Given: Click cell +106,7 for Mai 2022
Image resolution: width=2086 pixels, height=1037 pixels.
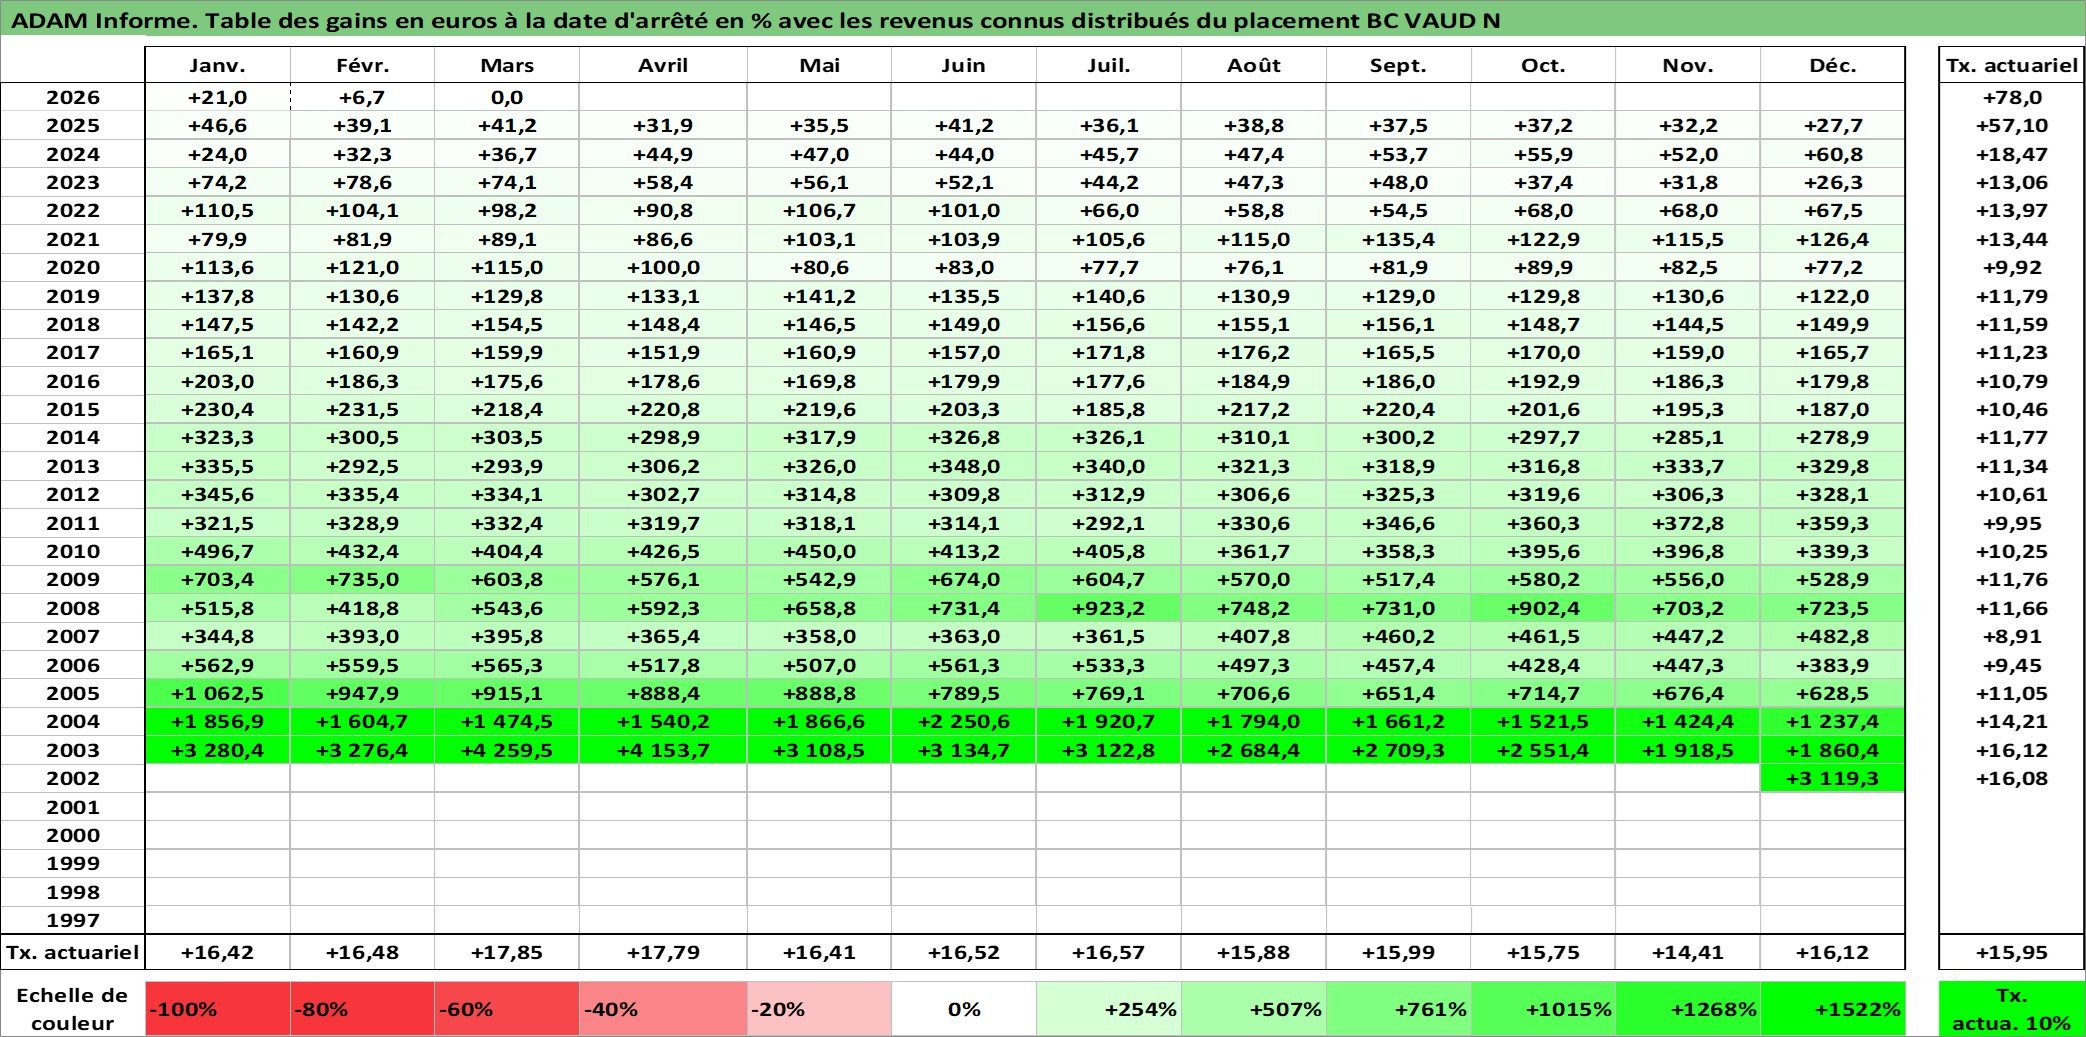Looking at the screenshot, I should (x=820, y=210).
